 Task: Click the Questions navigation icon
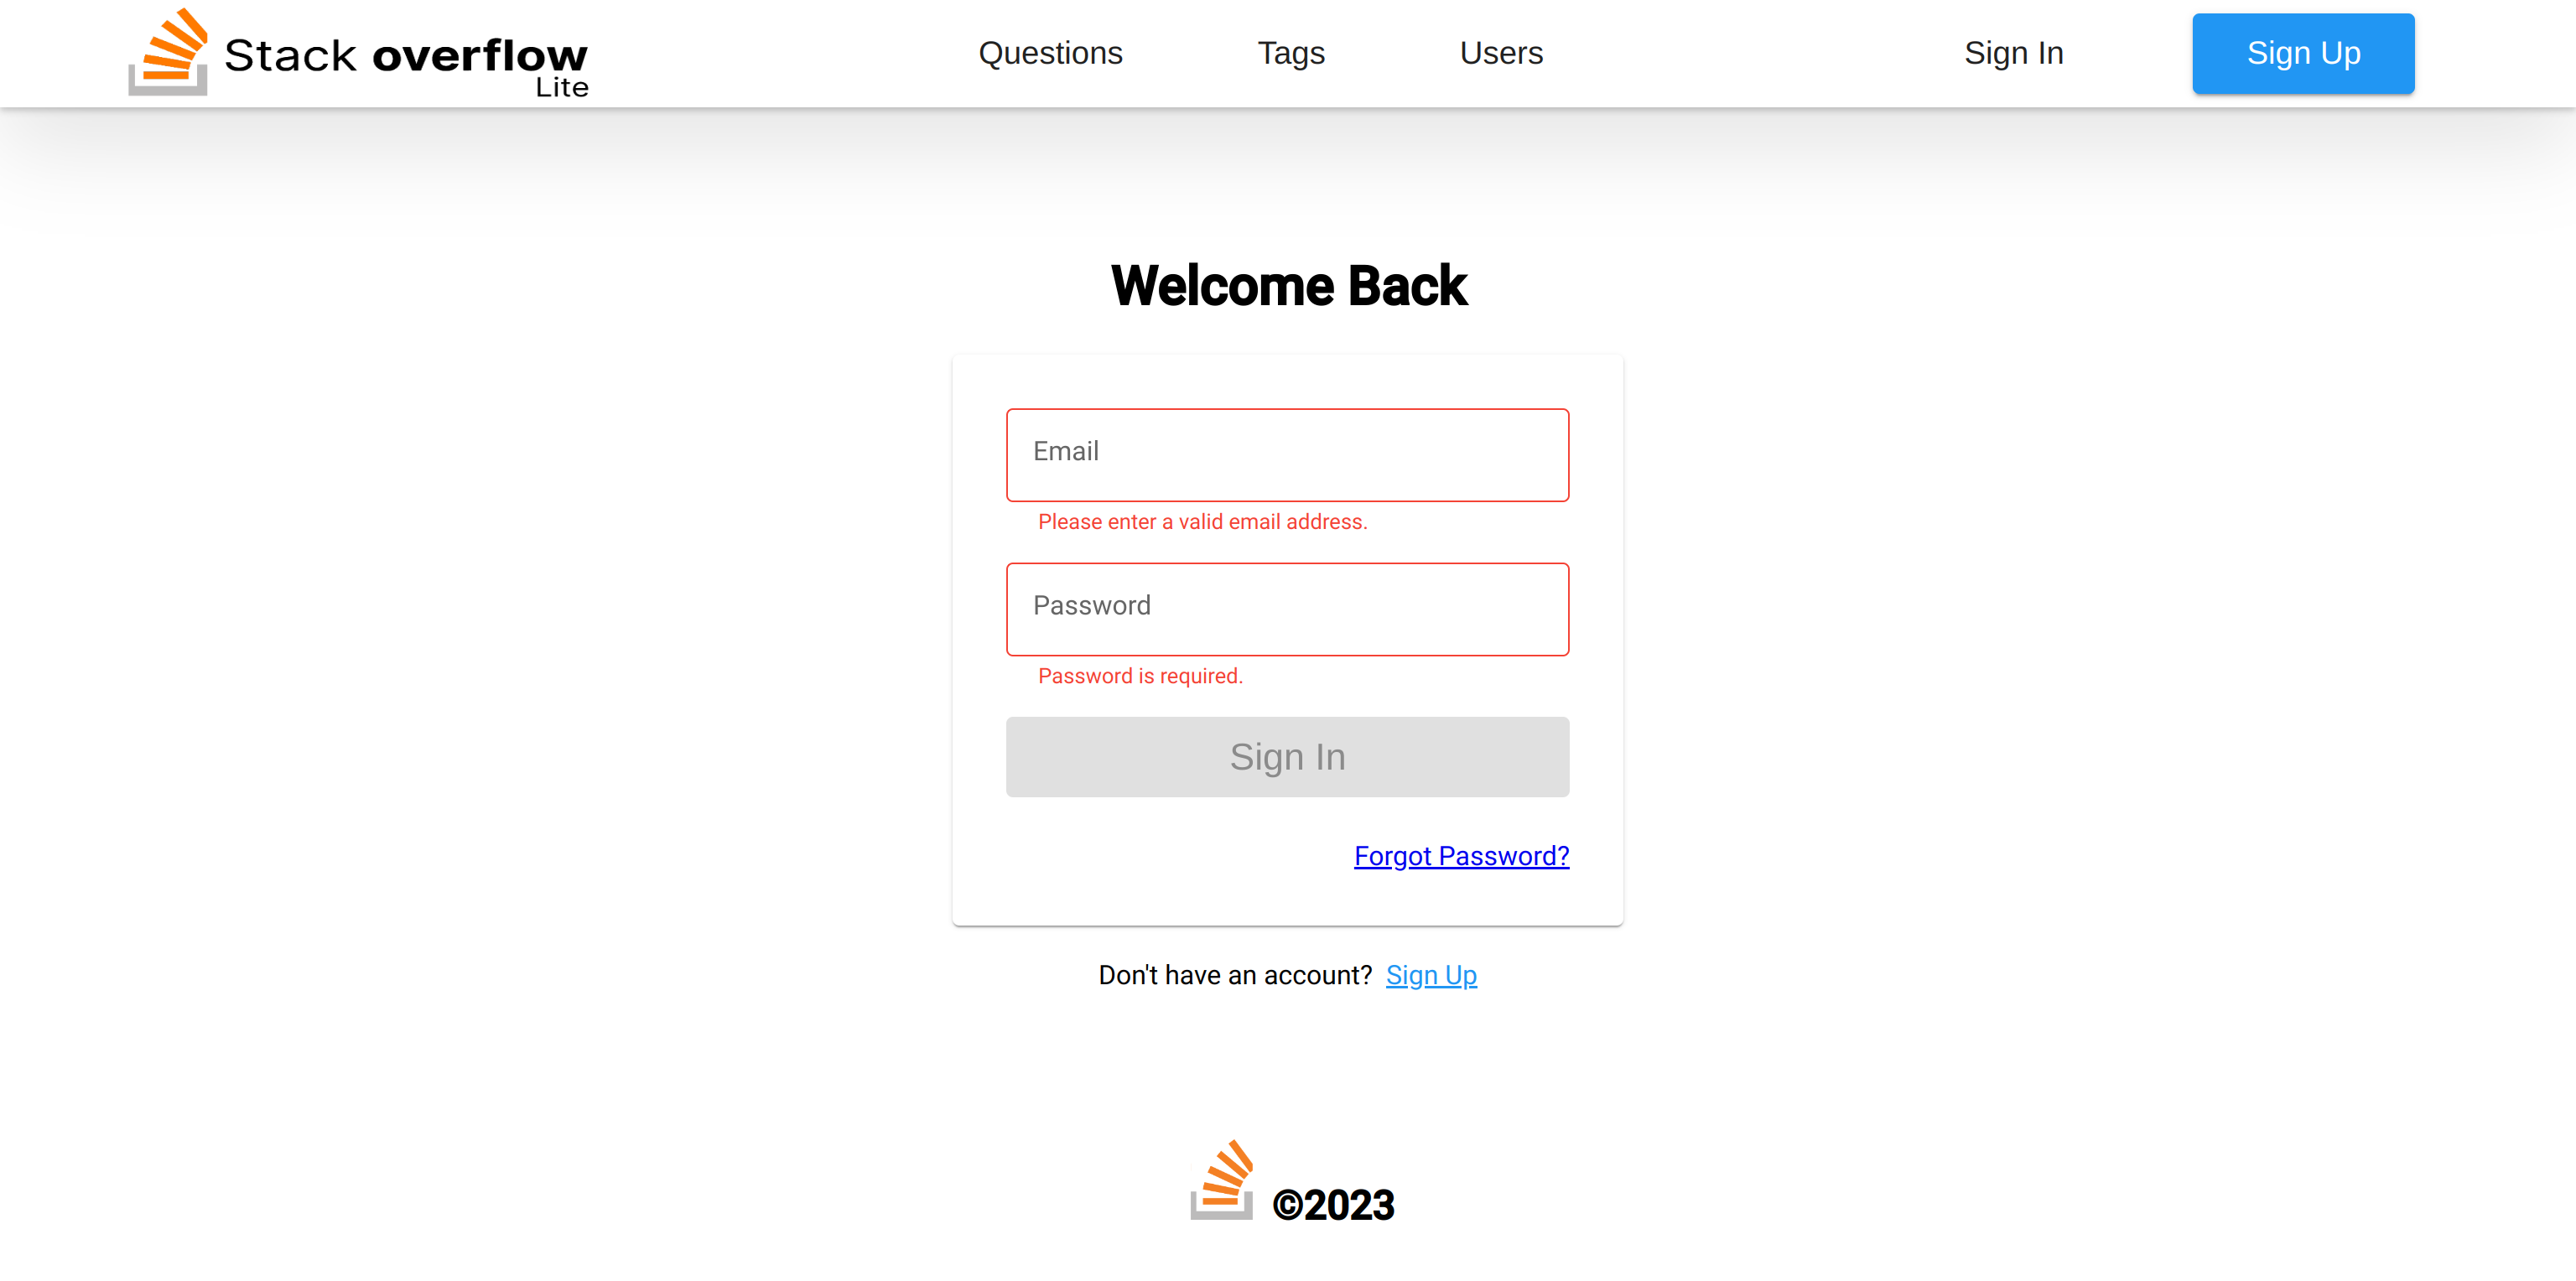(x=1050, y=53)
